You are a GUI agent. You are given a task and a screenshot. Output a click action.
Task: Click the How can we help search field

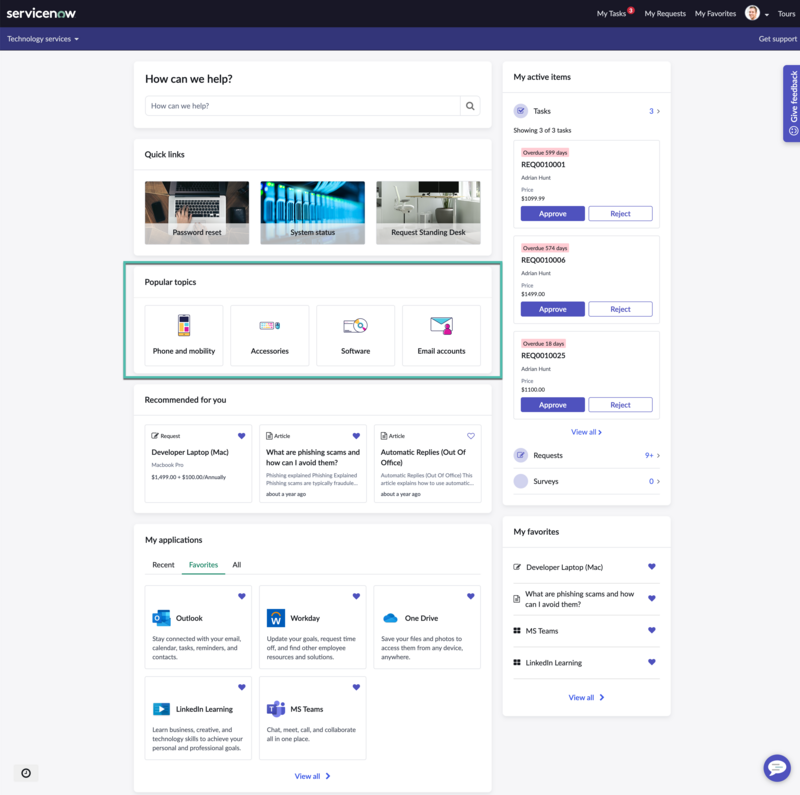tap(303, 106)
